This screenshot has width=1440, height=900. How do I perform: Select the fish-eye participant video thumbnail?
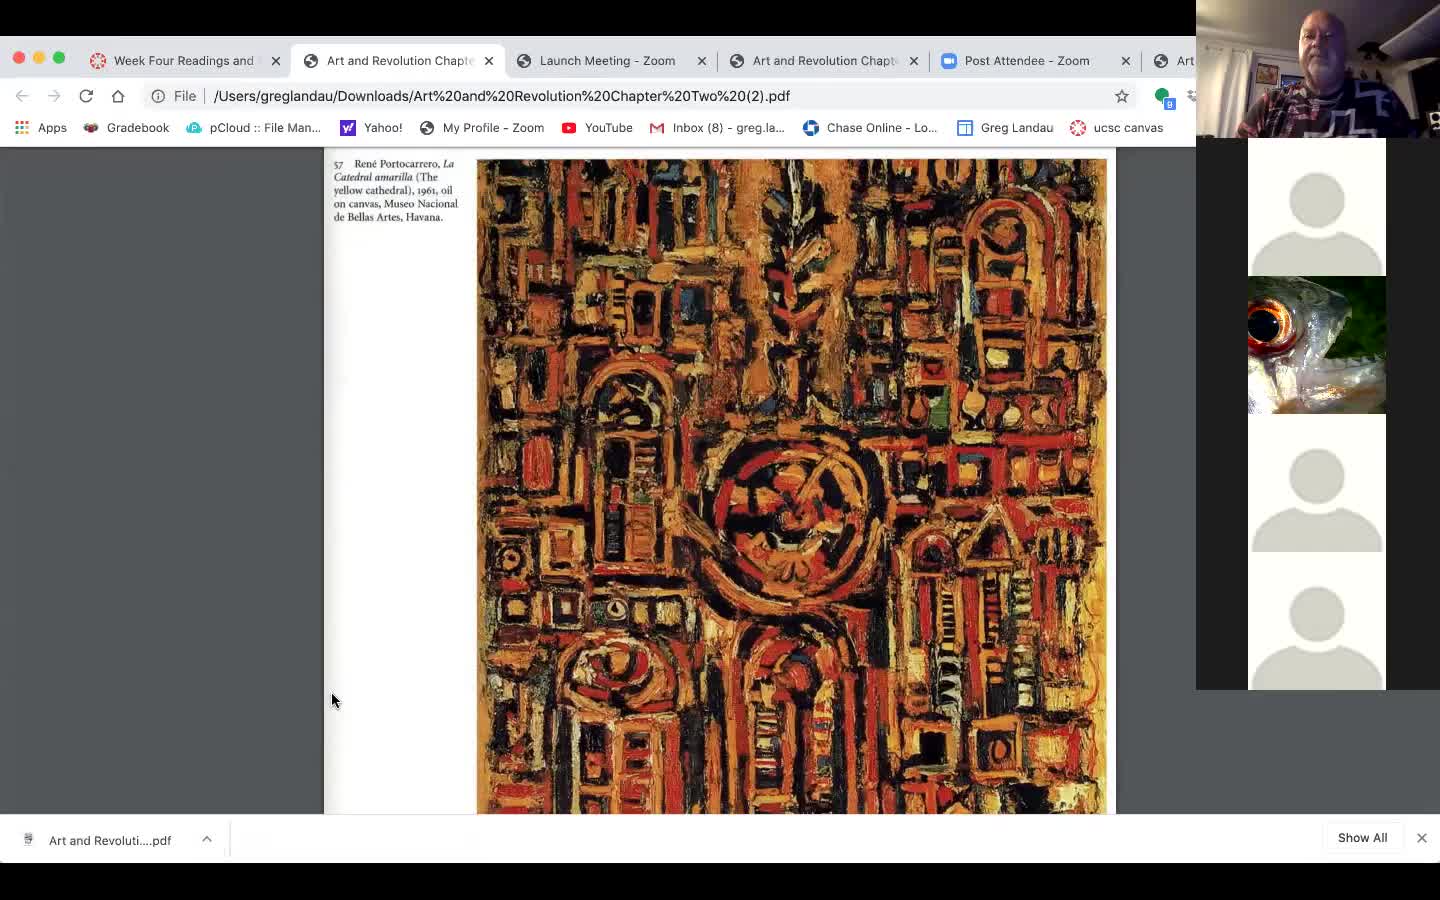tap(1316, 345)
